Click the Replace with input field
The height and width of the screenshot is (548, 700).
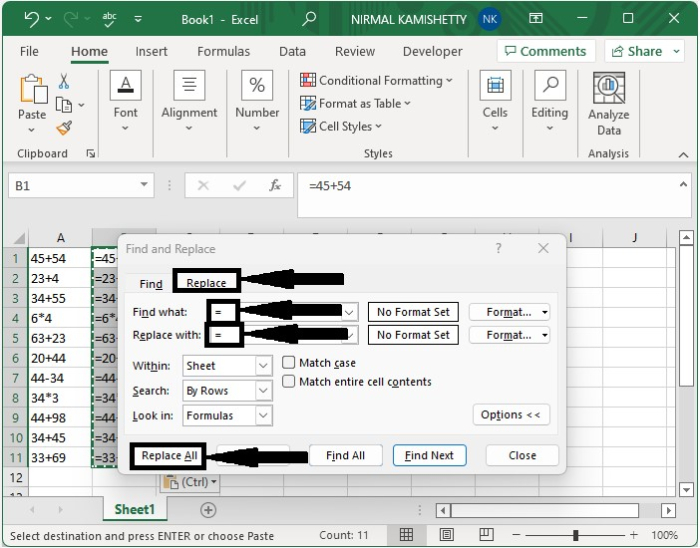click(283, 335)
